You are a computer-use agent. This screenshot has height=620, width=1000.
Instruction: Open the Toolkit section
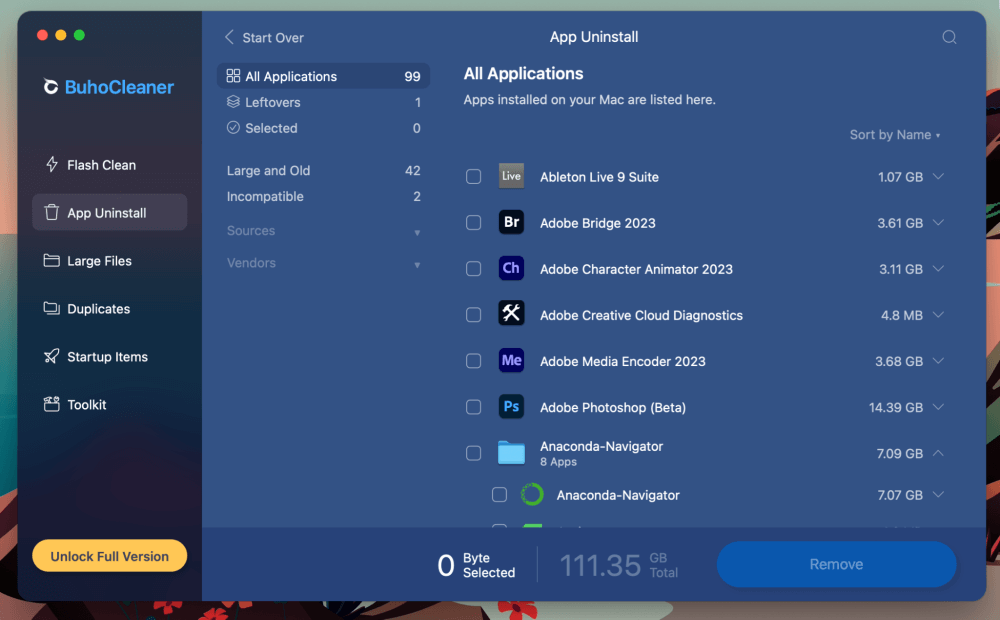tap(110, 404)
